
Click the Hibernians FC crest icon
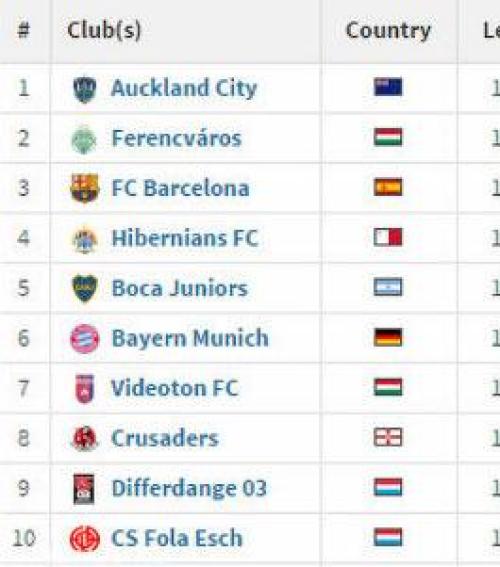(85, 239)
